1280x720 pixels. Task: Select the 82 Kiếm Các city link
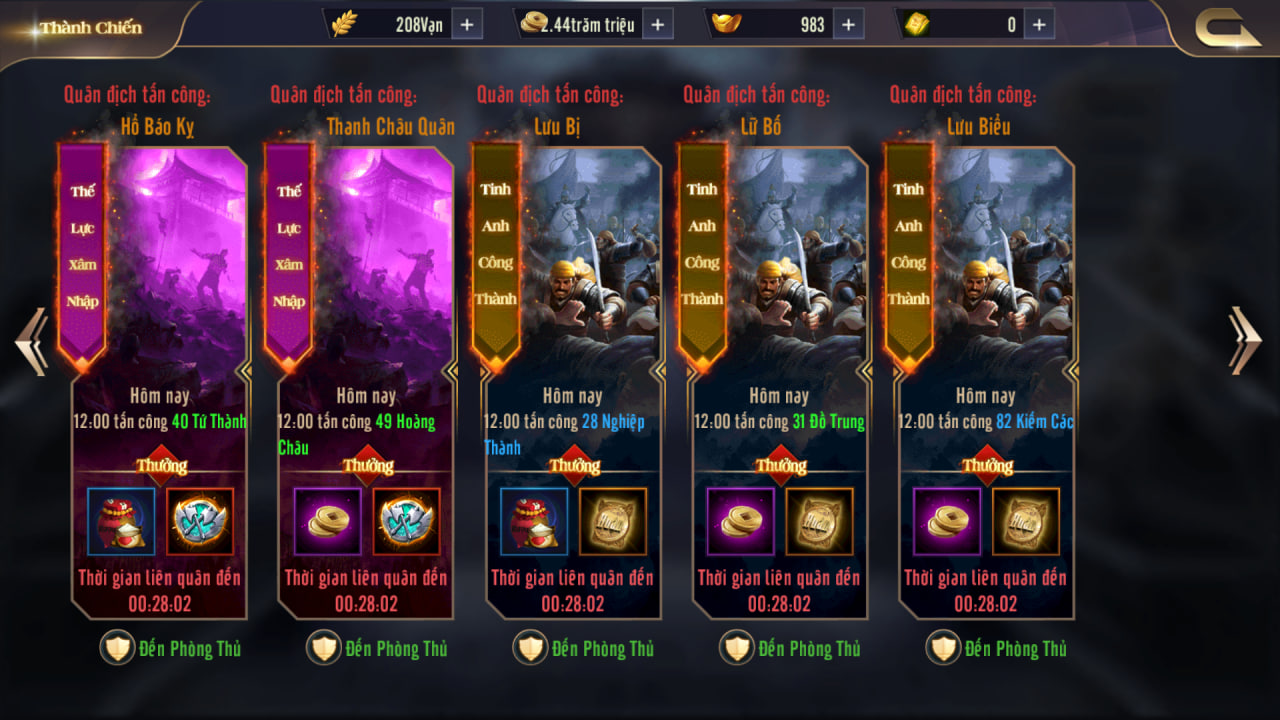pyautogui.click(x=1035, y=422)
